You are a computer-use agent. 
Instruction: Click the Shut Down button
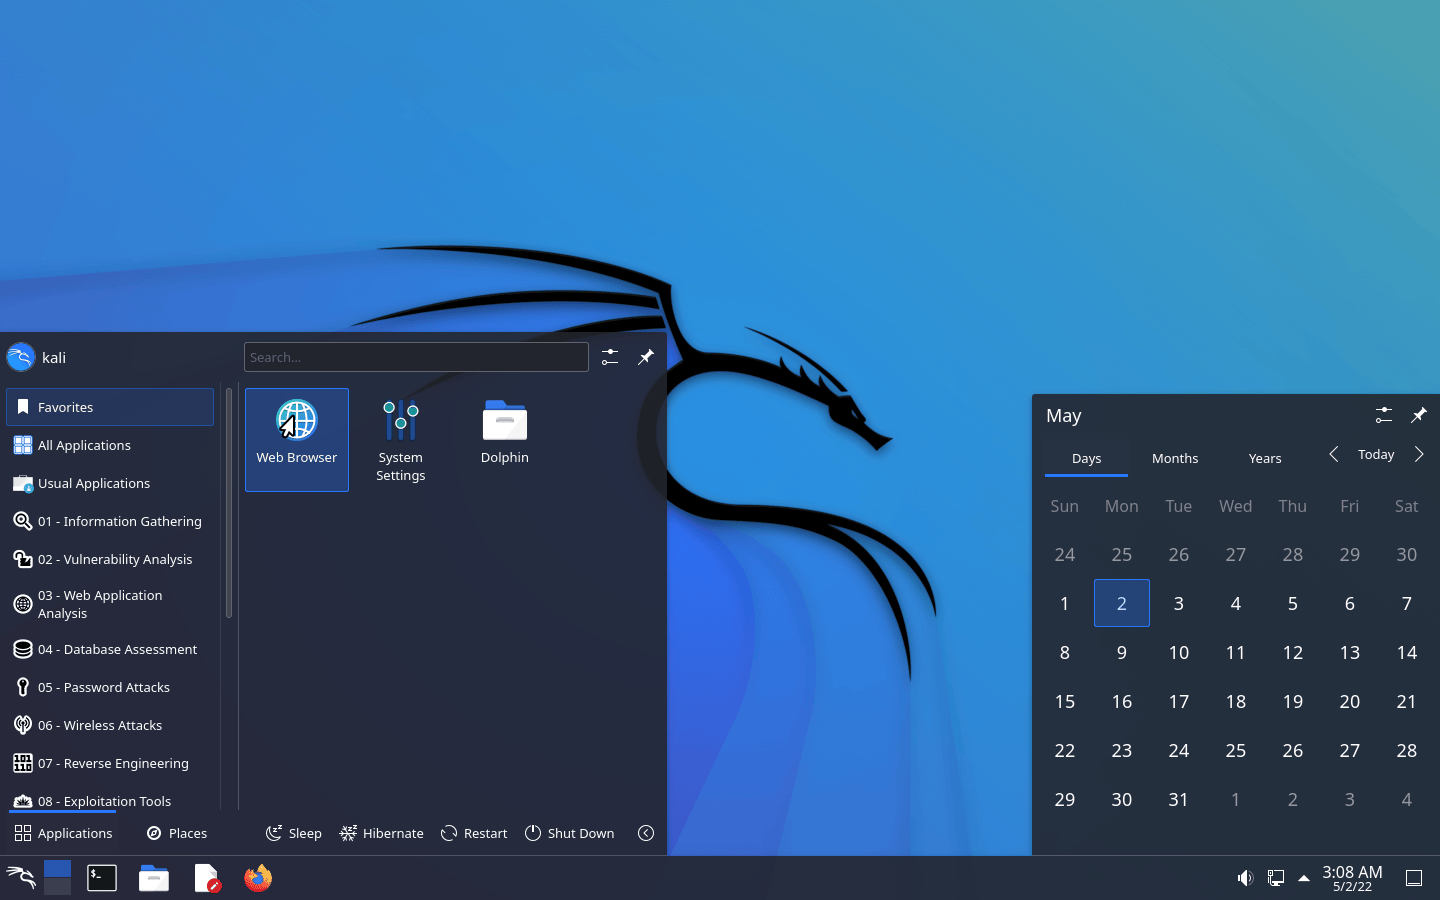pyautogui.click(x=570, y=833)
